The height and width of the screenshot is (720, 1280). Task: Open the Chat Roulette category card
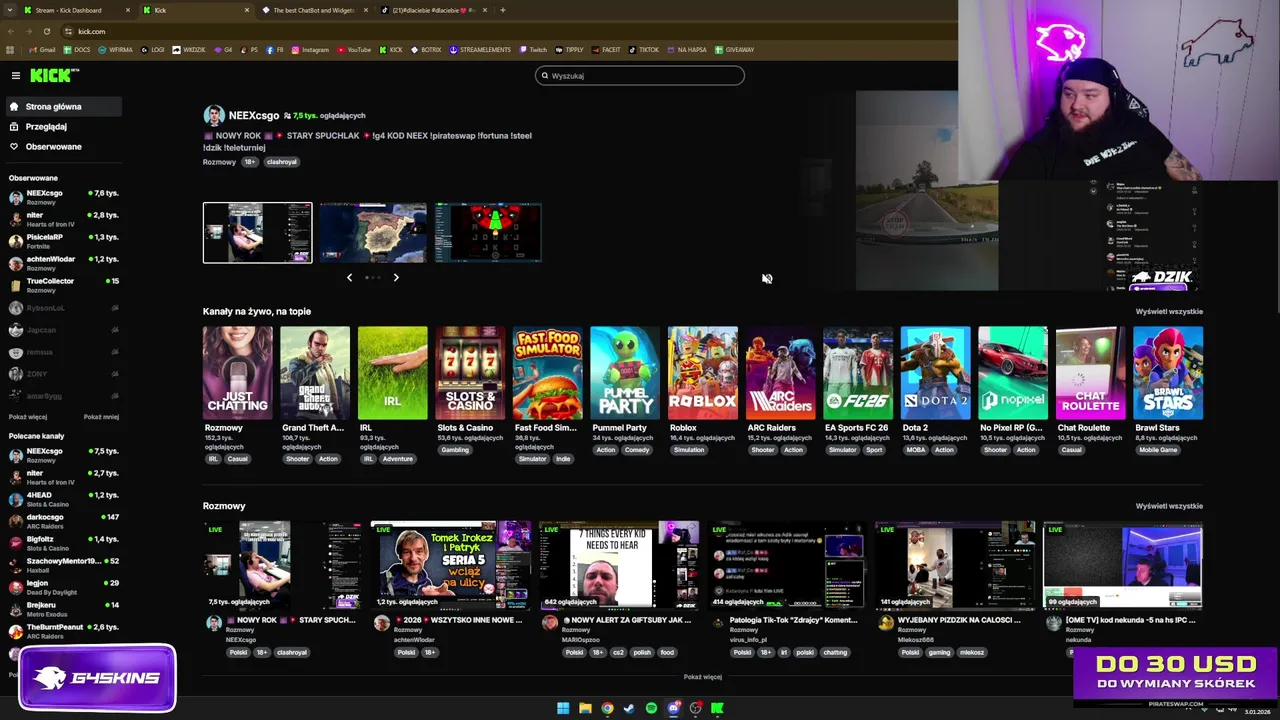pyautogui.click(x=1090, y=373)
